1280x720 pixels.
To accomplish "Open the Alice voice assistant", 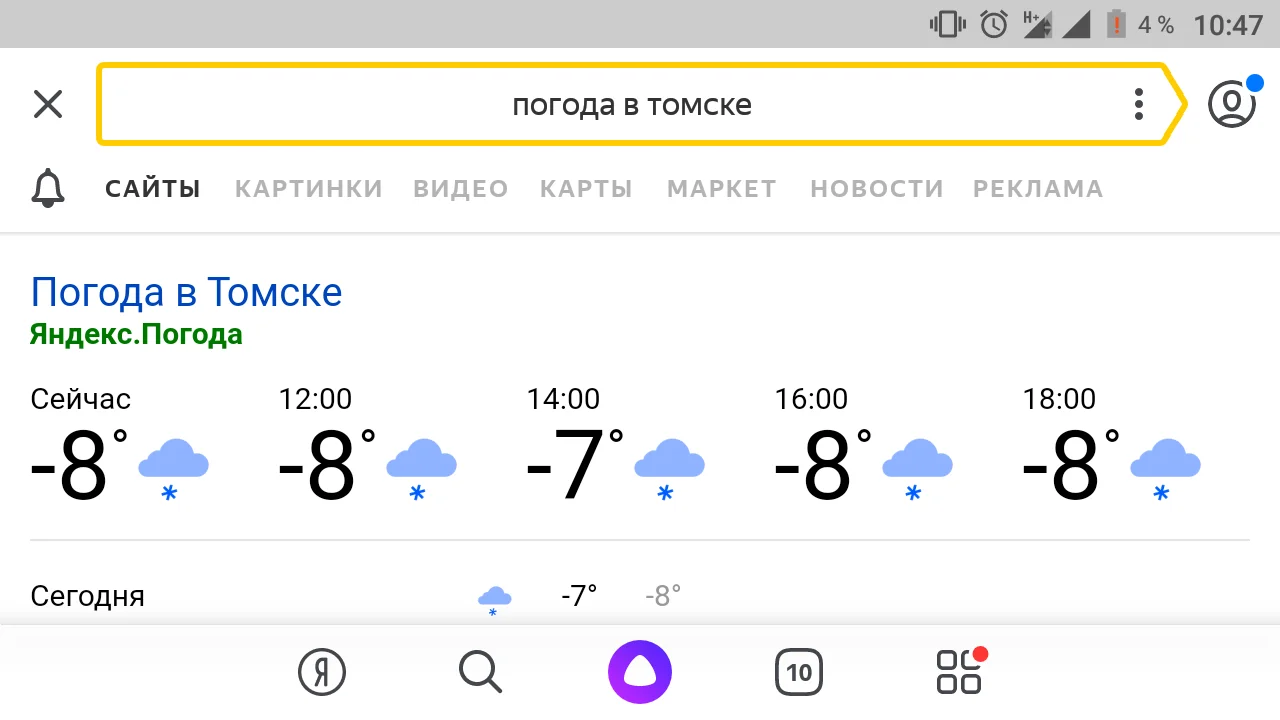I will pos(639,671).
